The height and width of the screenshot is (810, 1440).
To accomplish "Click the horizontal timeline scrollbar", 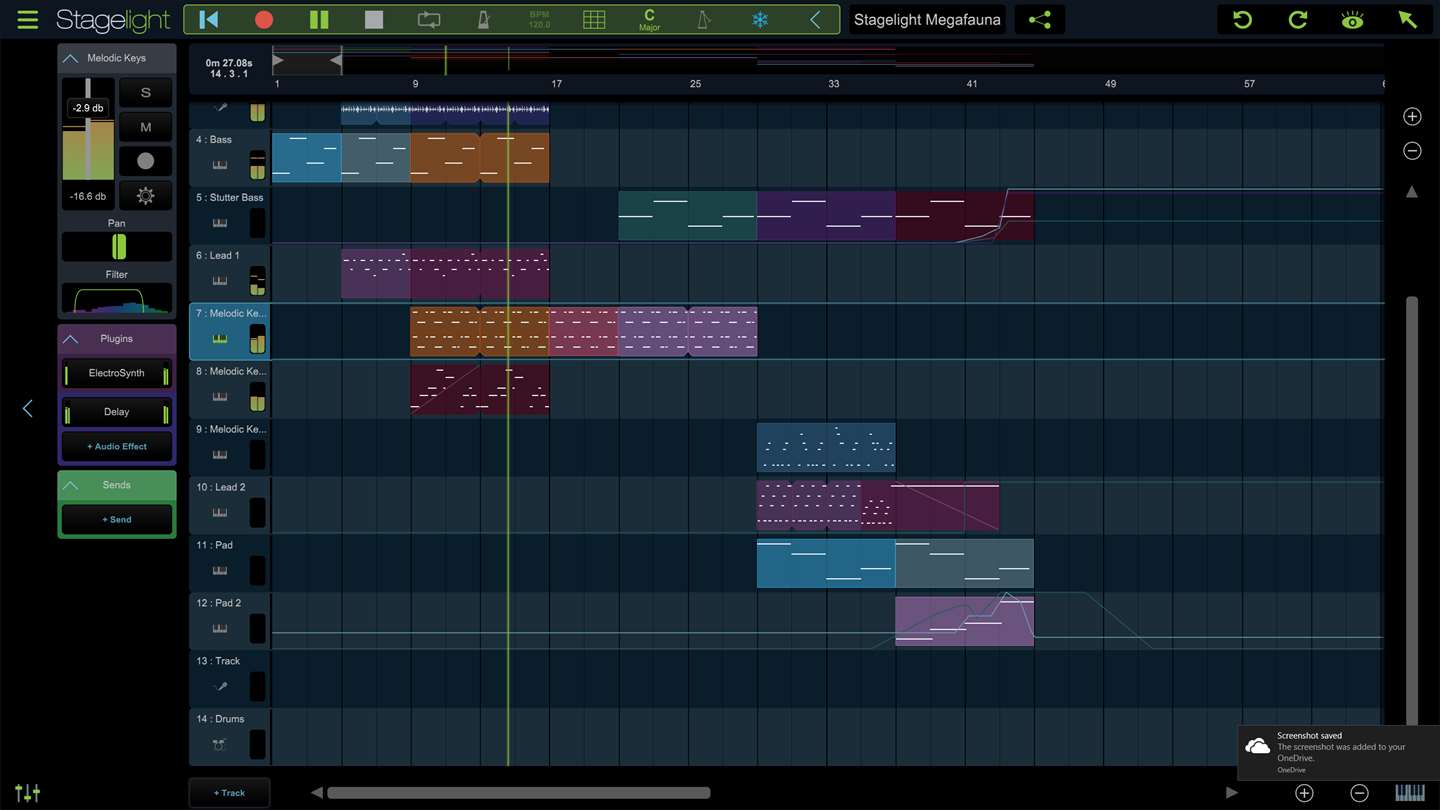I will click(518, 793).
